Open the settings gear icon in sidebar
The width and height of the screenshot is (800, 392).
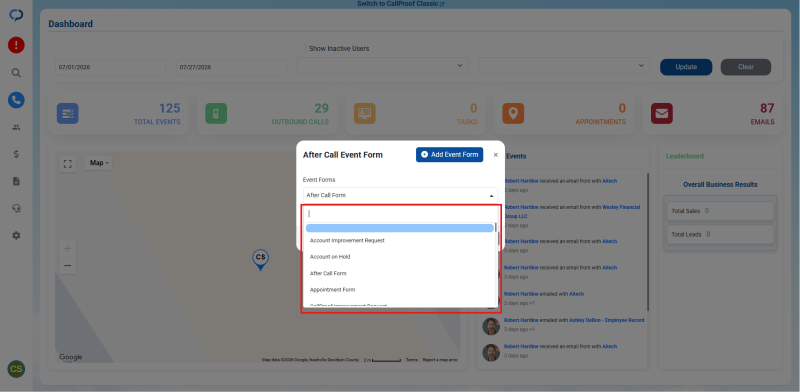(16, 235)
